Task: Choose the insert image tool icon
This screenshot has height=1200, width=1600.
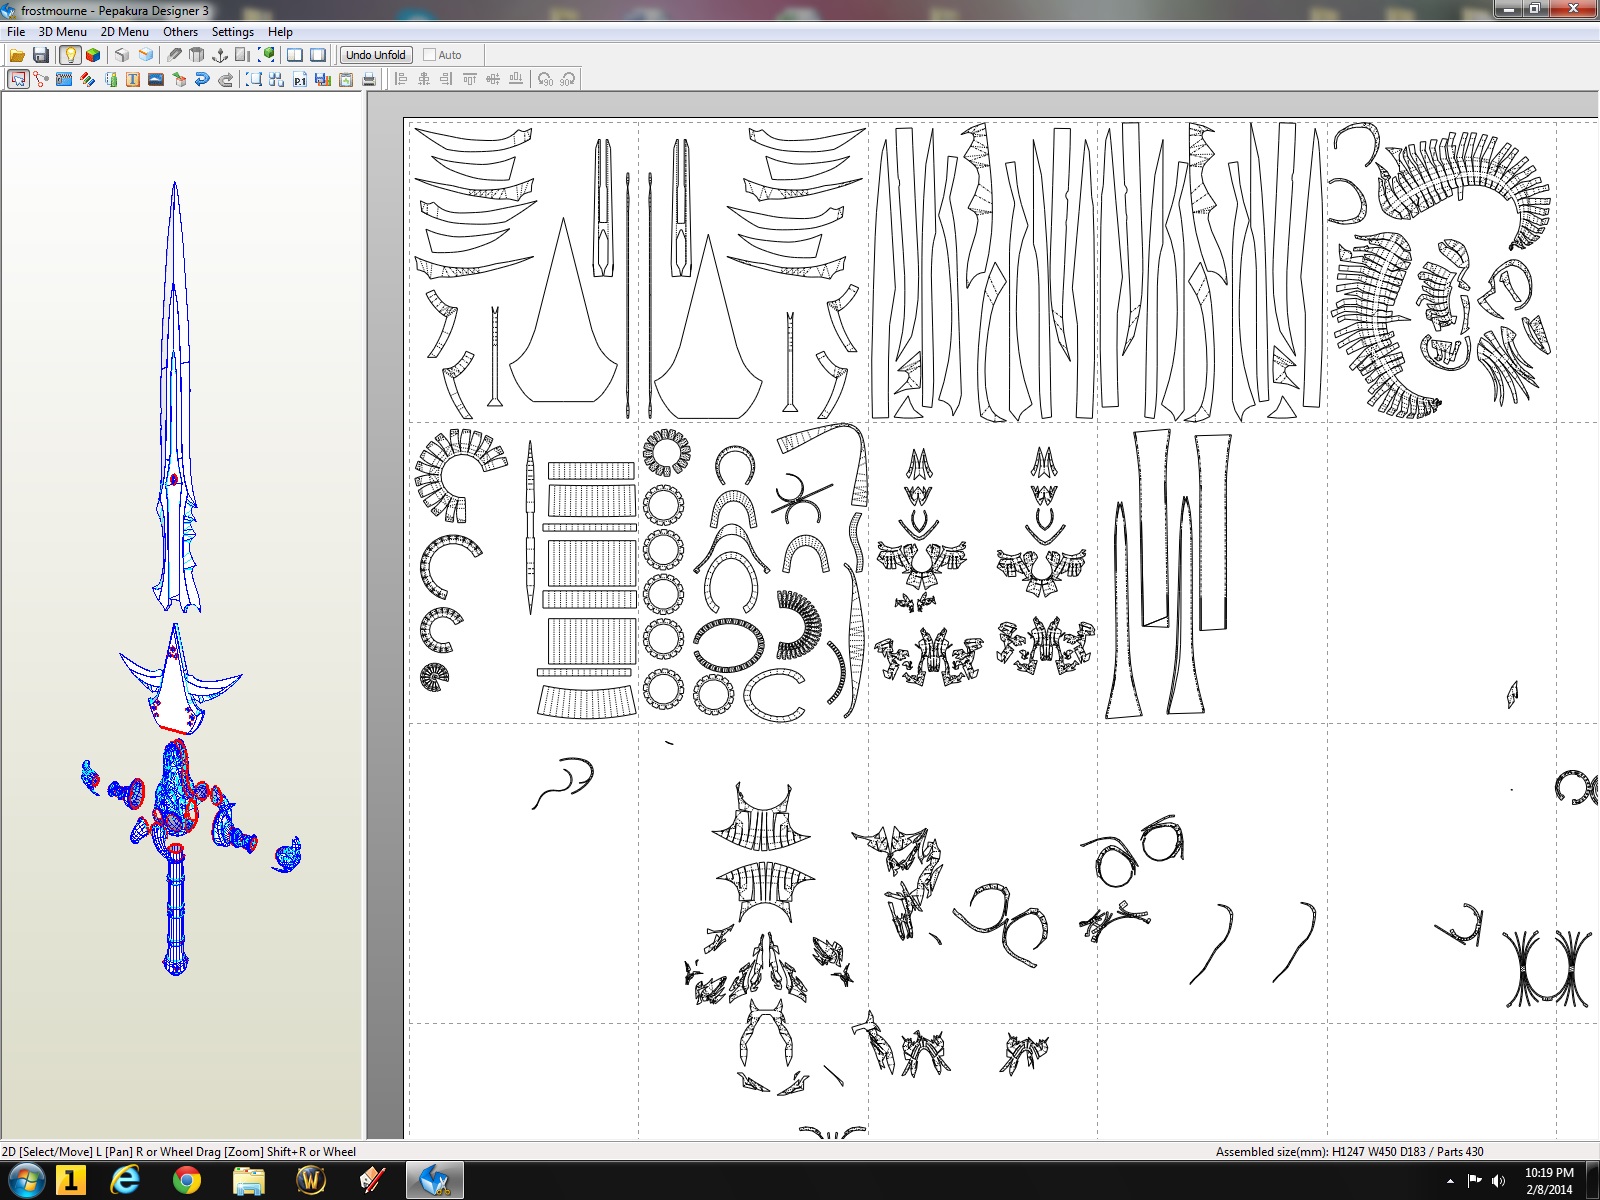Action: pyautogui.click(x=156, y=79)
